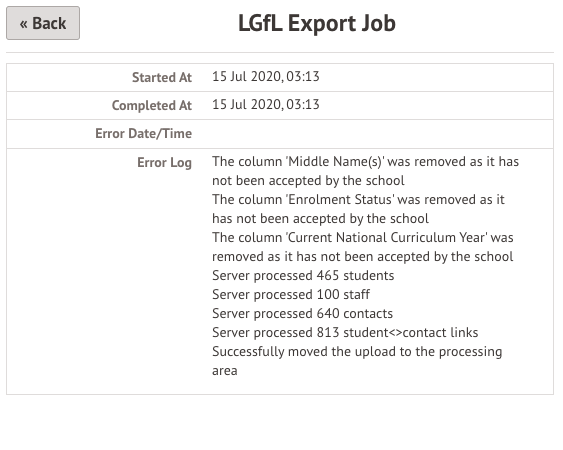Click the Error Date/Time label
Viewport: 563px width, 450px height.
tap(144, 134)
